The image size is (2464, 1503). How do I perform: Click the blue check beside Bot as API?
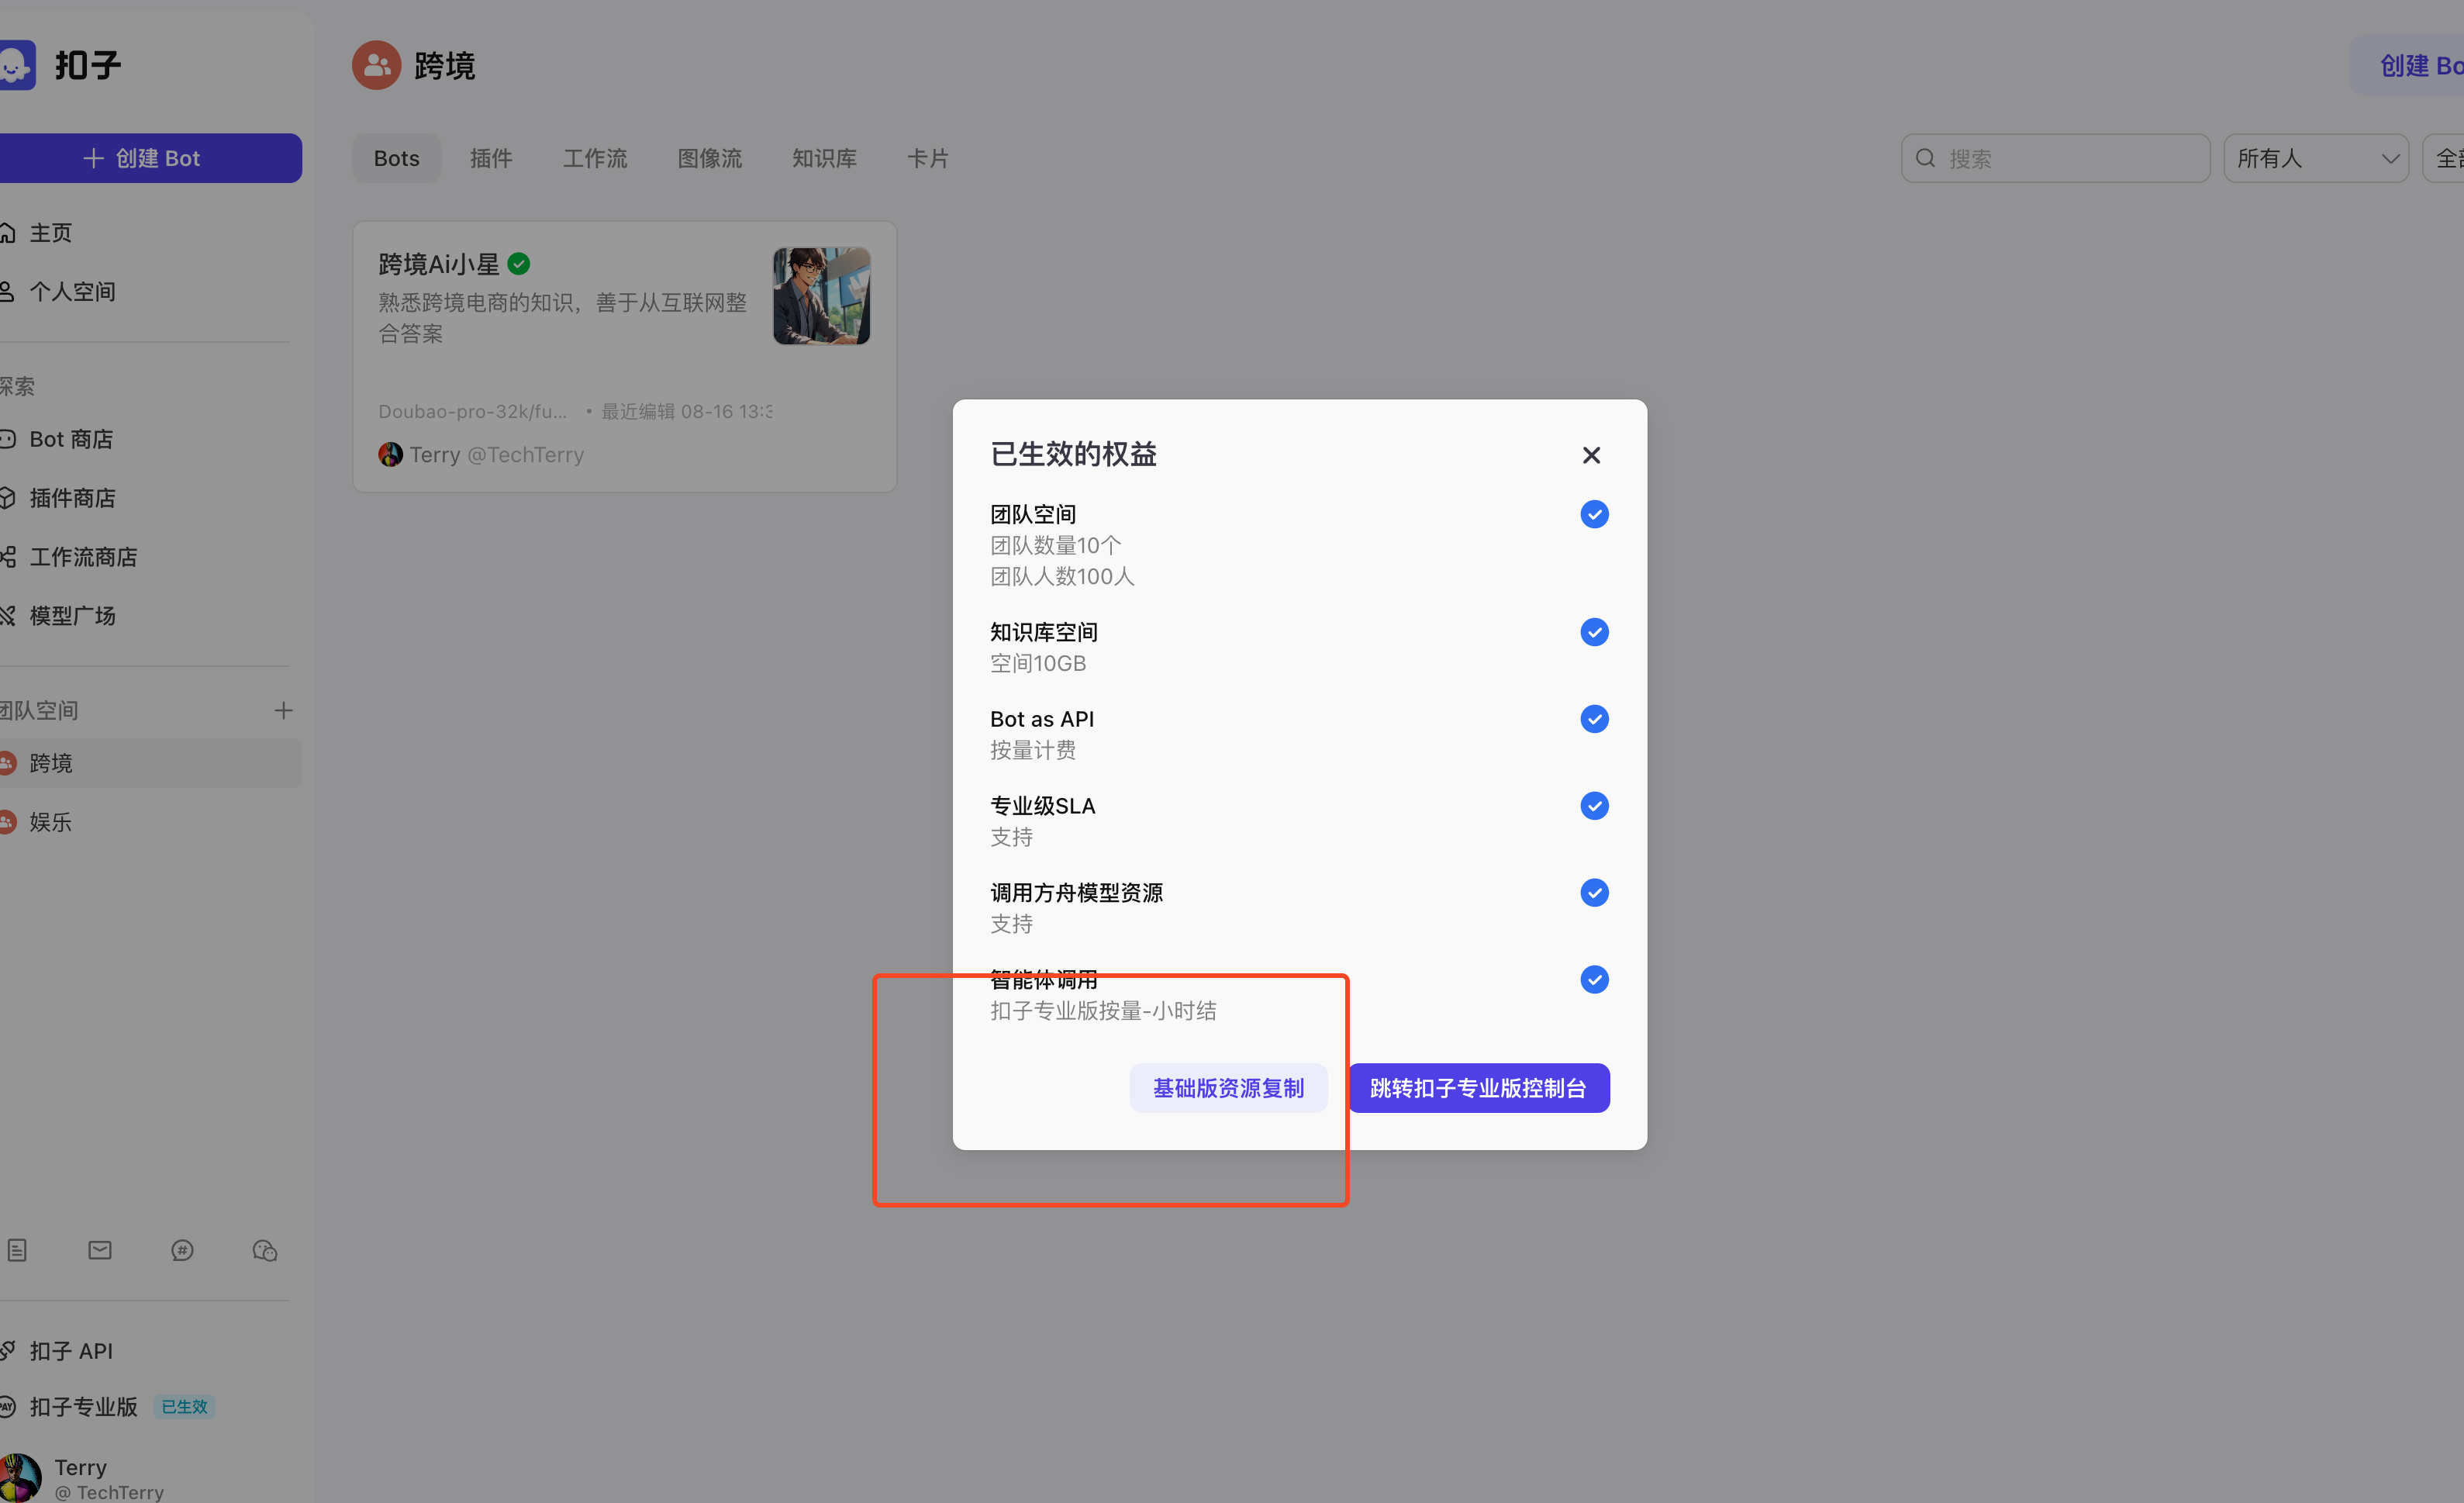click(x=1594, y=719)
